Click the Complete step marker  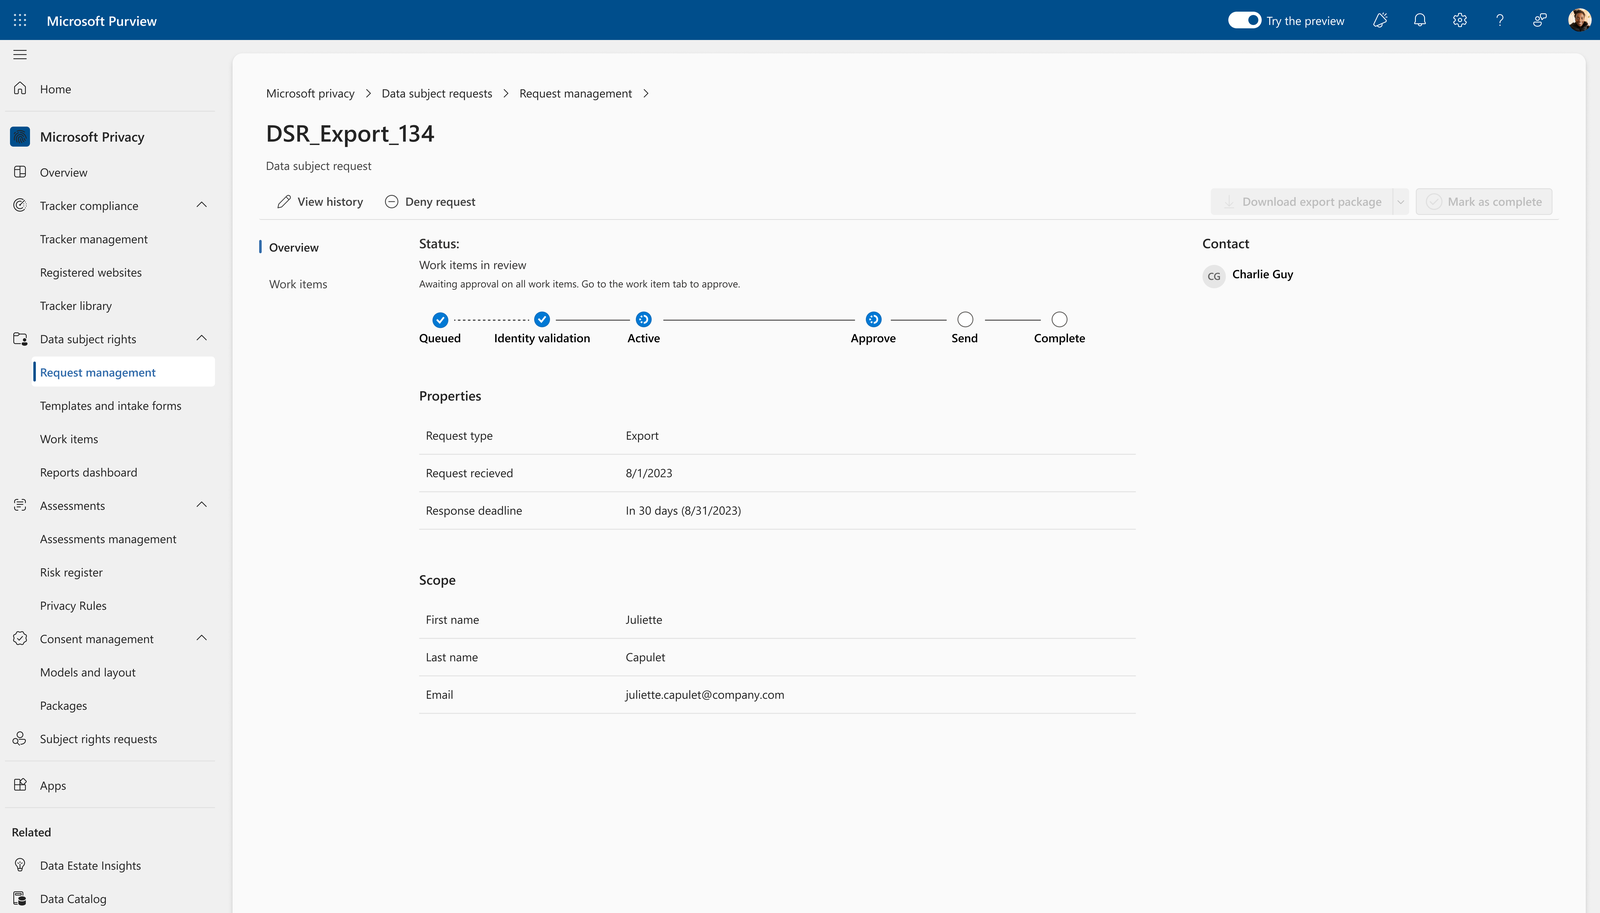(x=1060, y=320)
